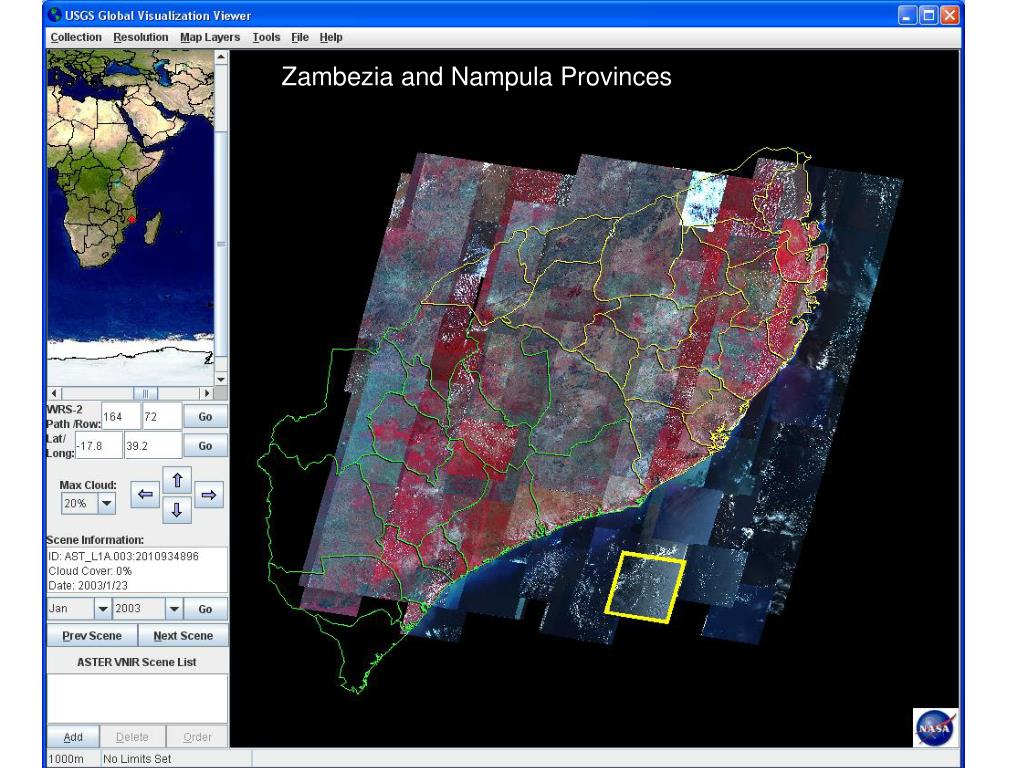This screenshot has width=1024, height=768.
Task: Minimize the USGS Global Visualization Viewer window
Action: point(906,15)
